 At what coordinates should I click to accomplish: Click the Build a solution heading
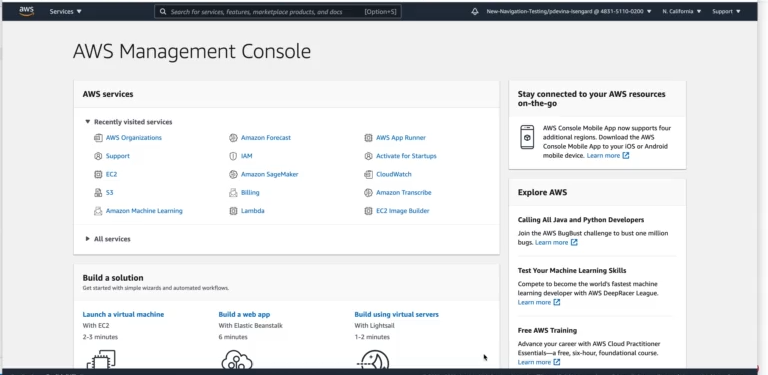pos(113,278)
